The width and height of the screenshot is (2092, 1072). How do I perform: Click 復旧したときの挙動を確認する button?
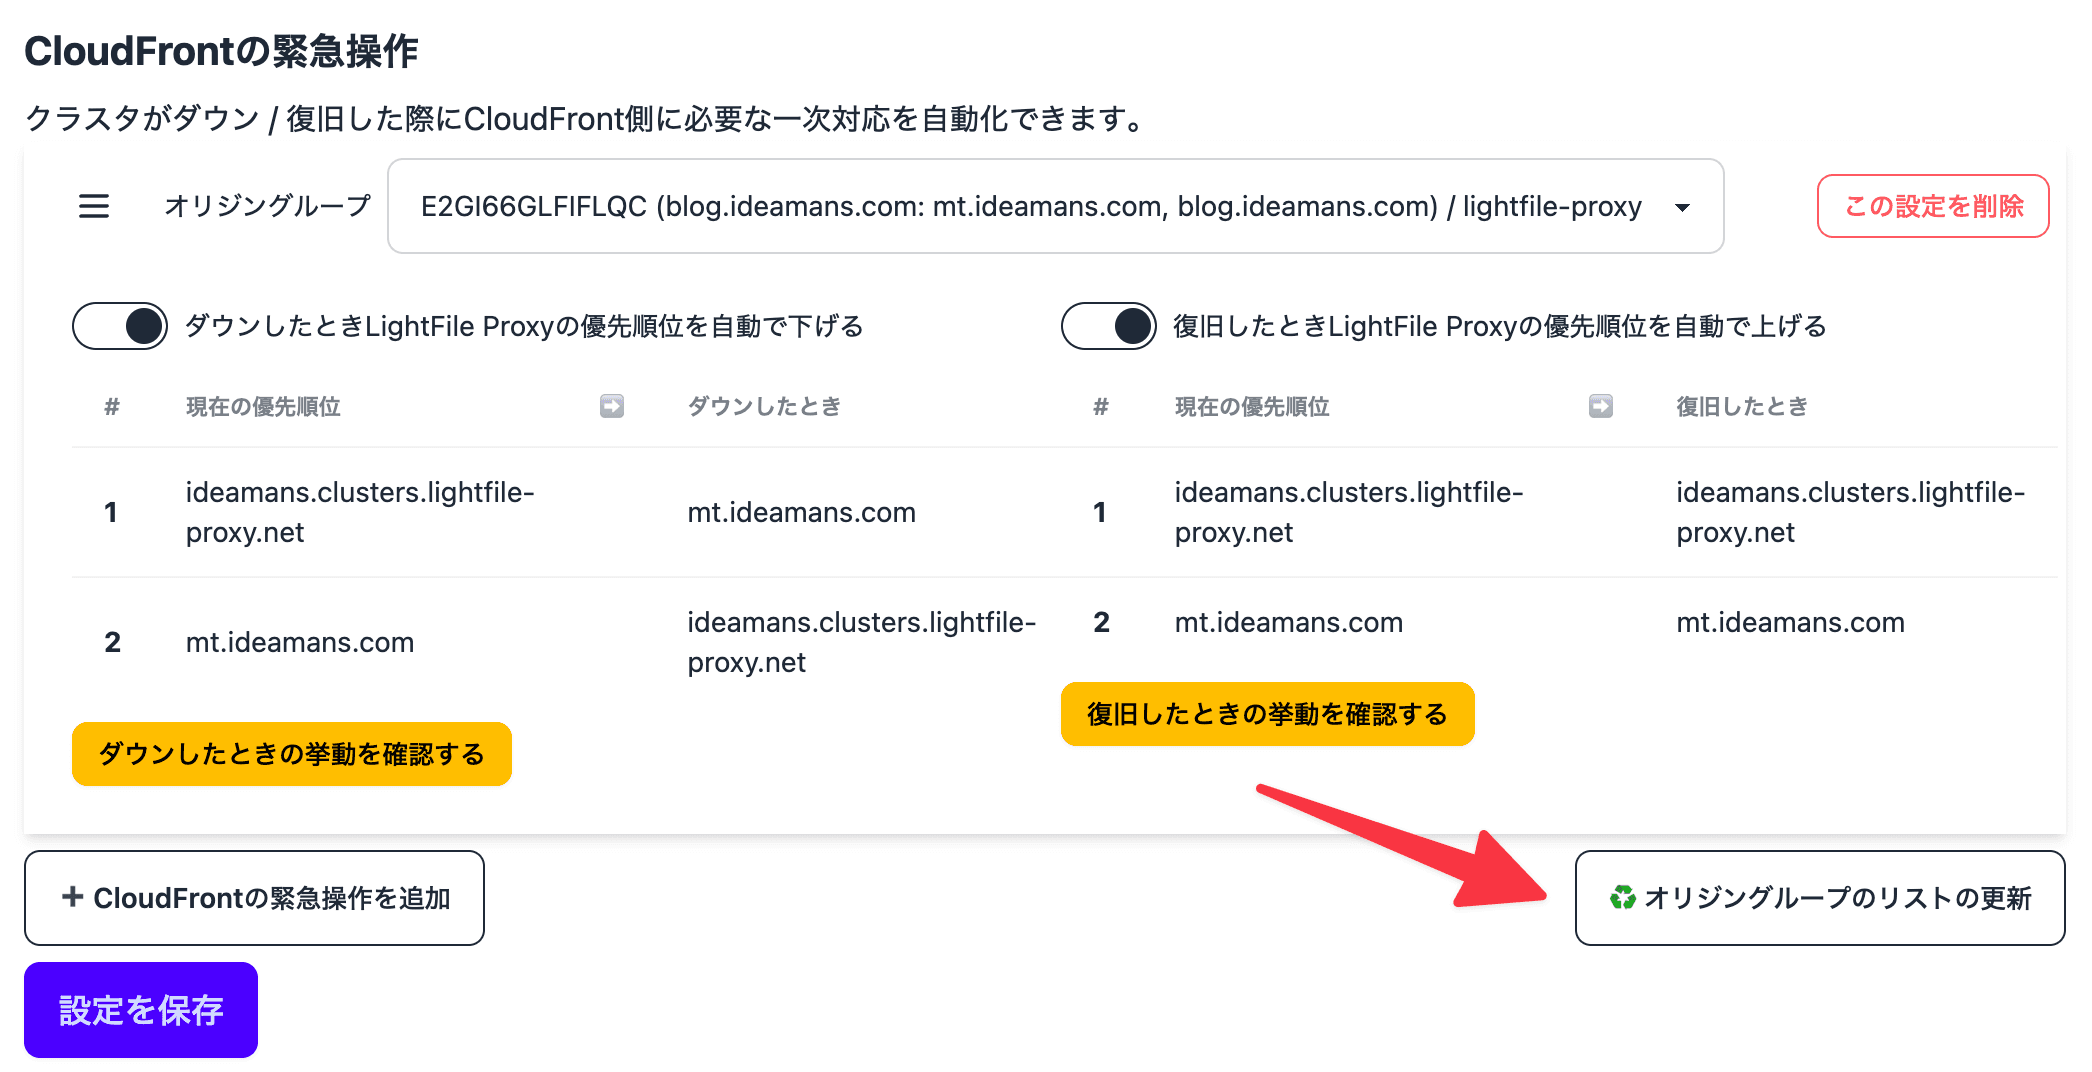1268,714
